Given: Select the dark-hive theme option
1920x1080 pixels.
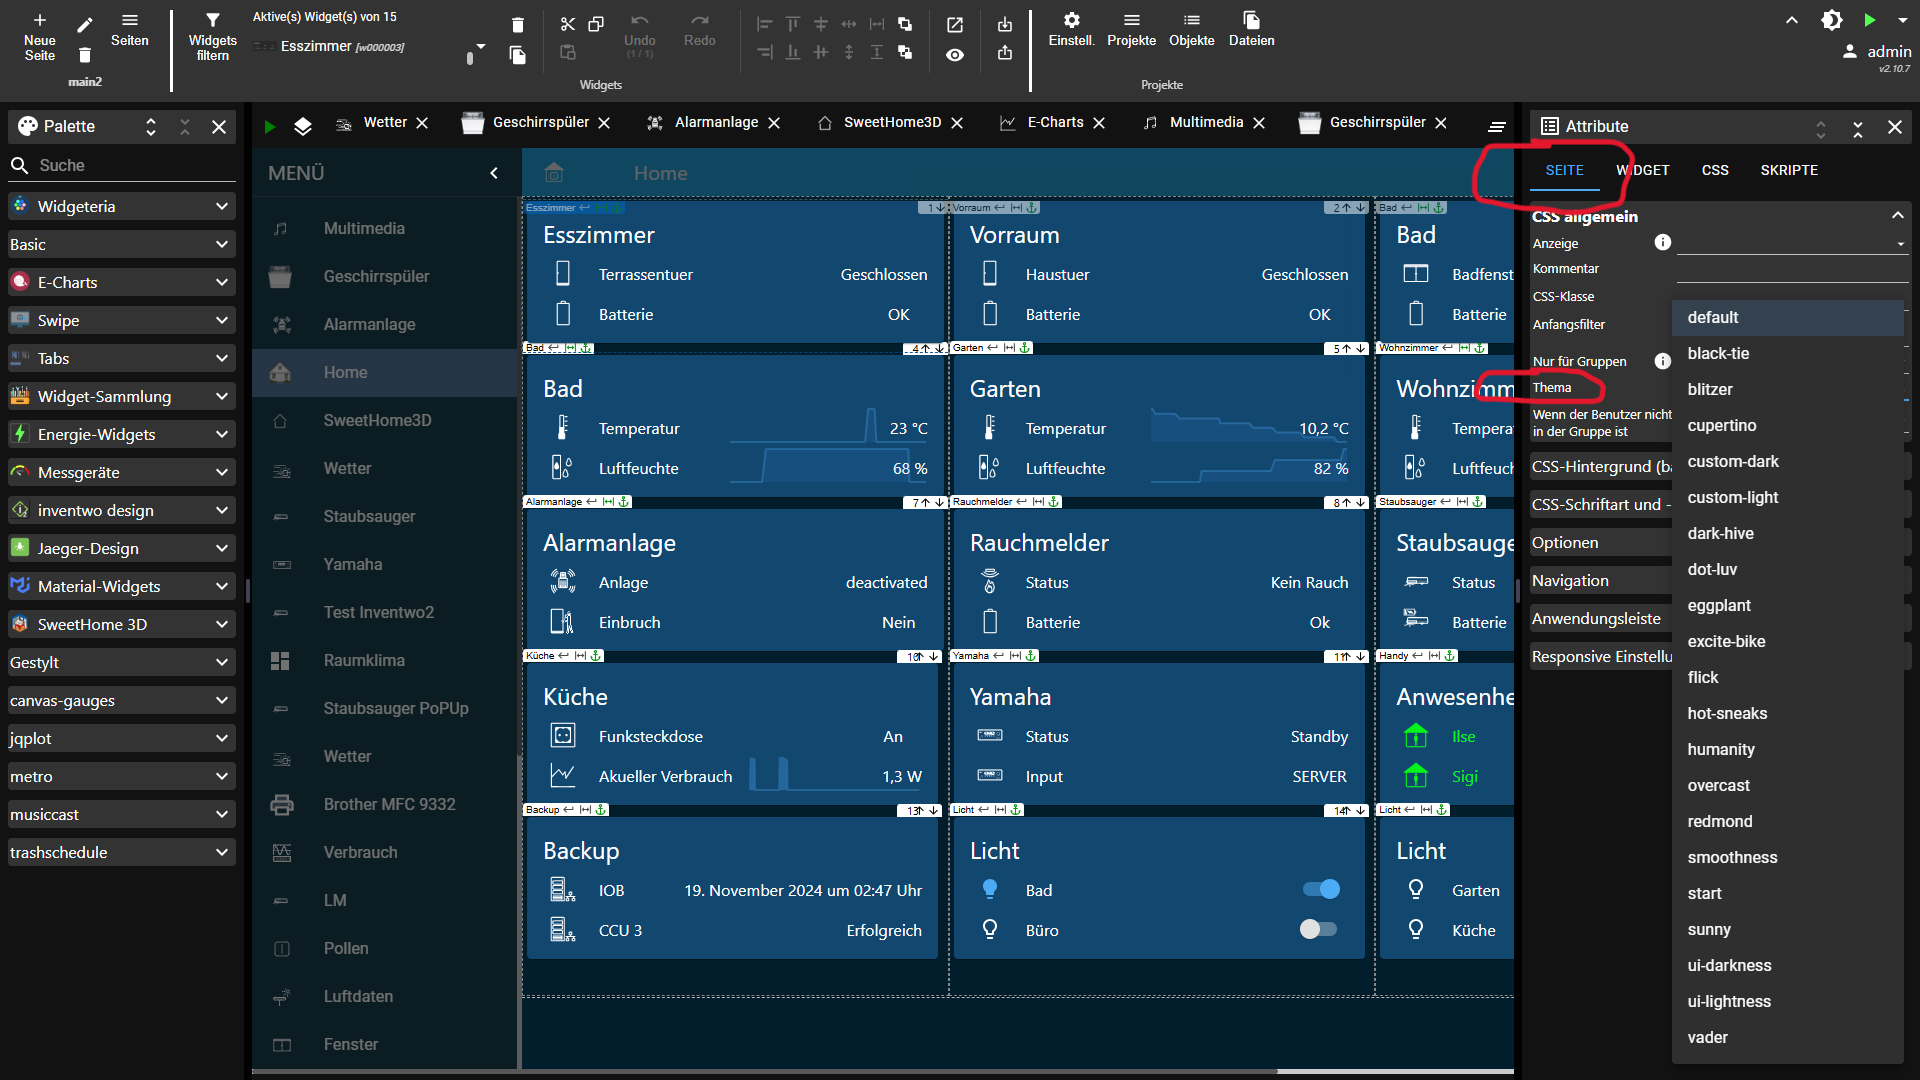Looking at the screenshot, I should [x=1720, y=533].
